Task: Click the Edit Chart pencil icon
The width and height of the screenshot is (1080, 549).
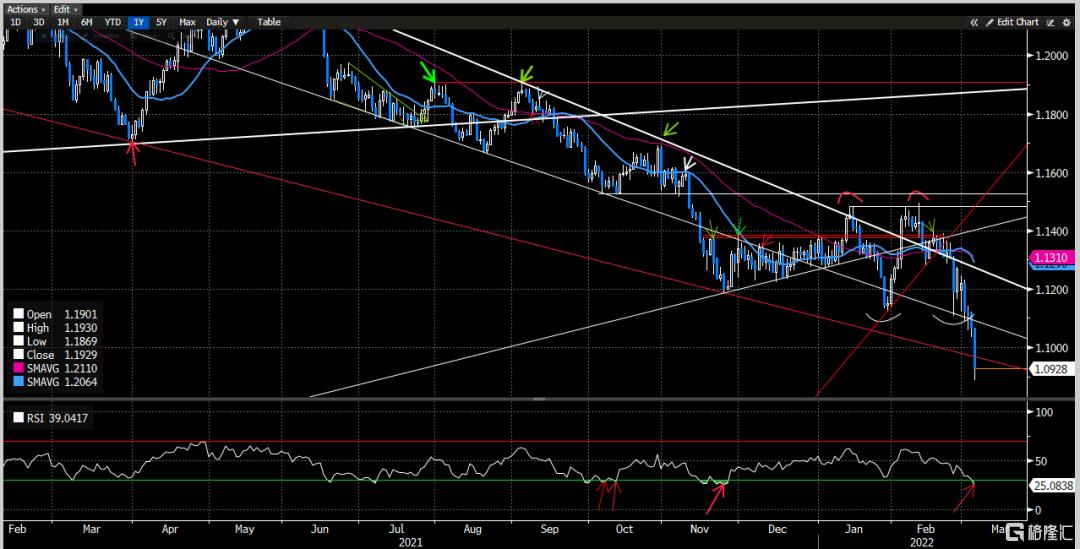Action: pos(990,22)
